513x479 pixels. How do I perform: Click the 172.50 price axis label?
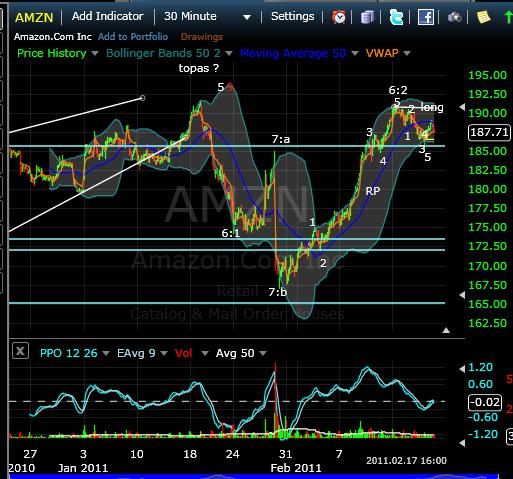tap(487, 247)
